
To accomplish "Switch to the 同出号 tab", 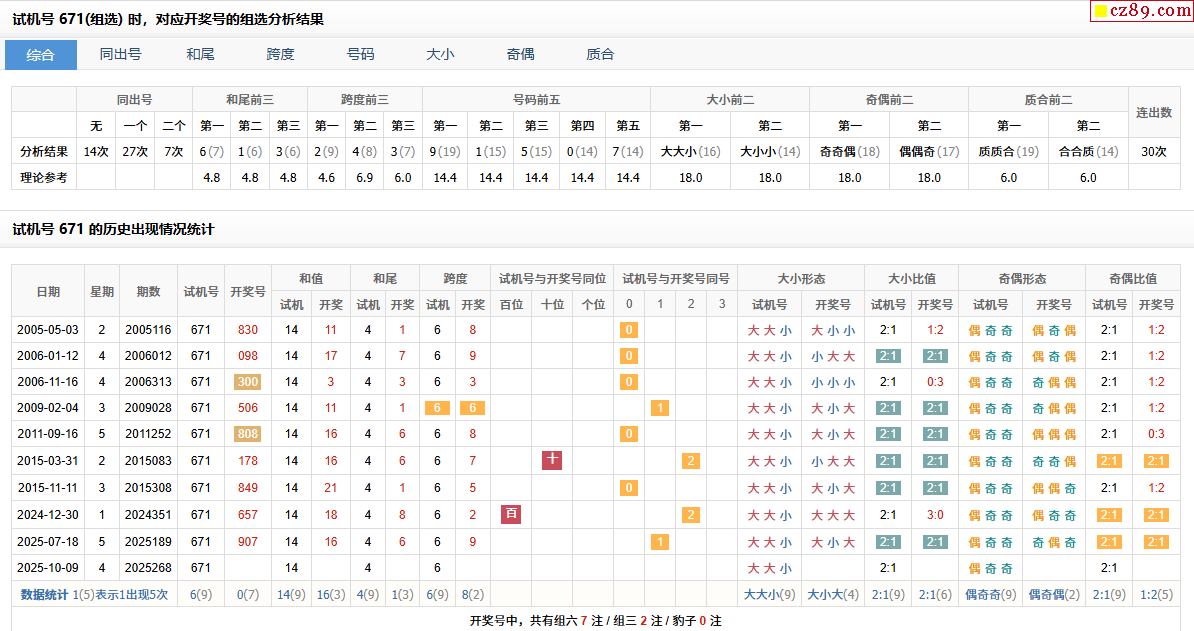I will (120, 54).
